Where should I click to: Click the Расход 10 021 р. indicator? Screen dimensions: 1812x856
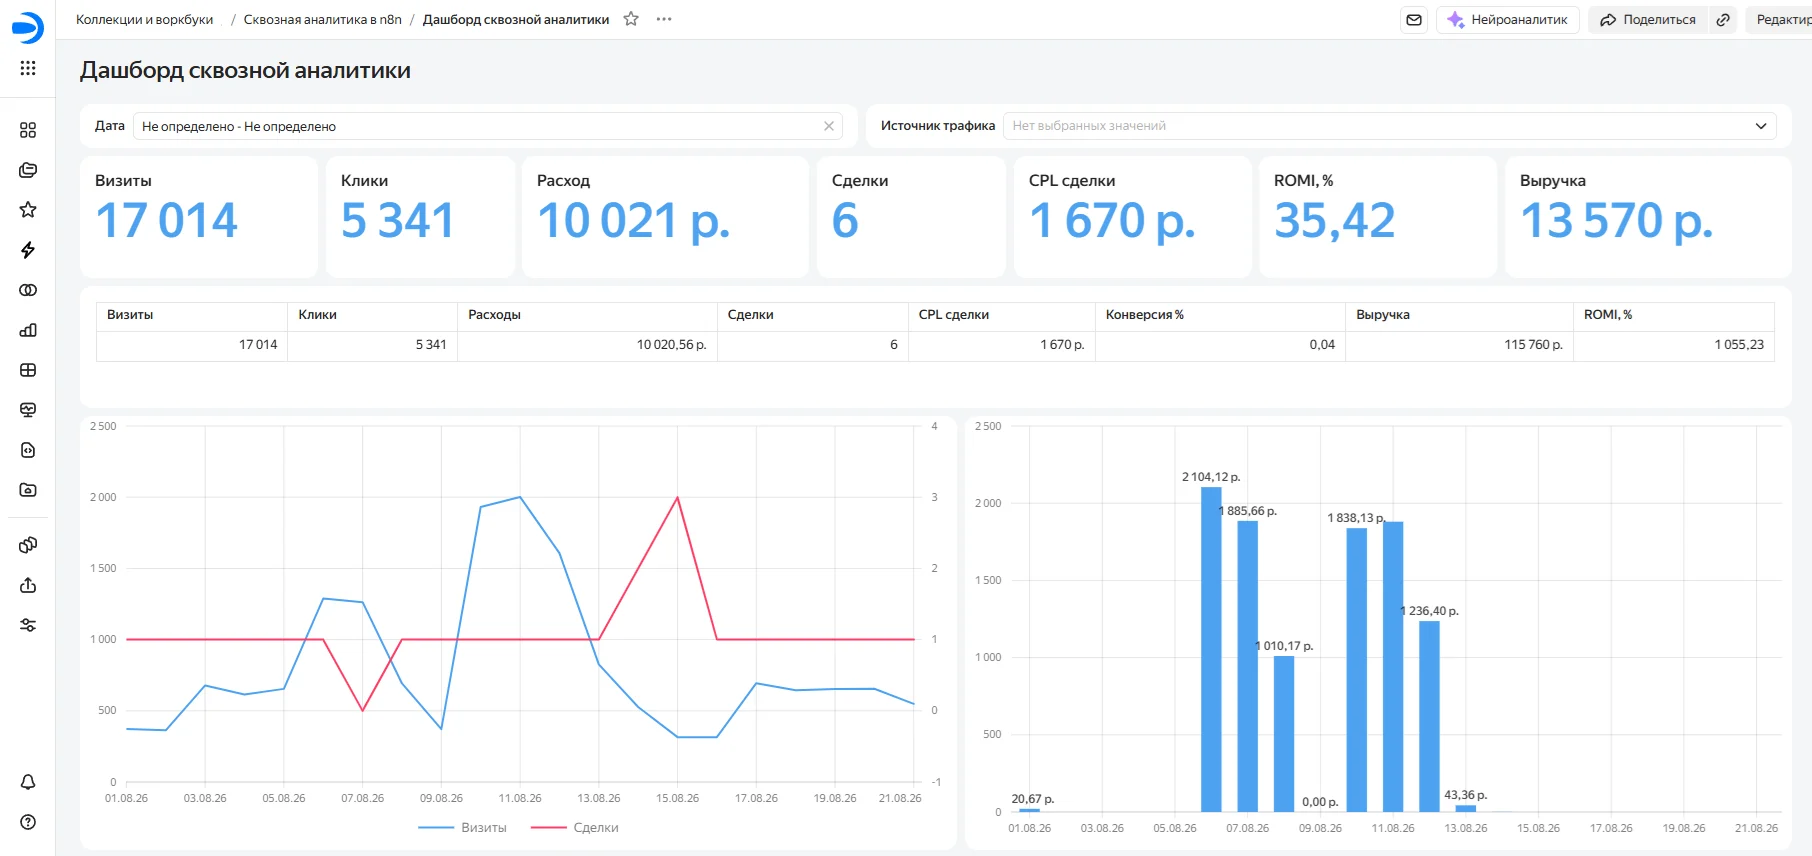click(x=665, y=217)
